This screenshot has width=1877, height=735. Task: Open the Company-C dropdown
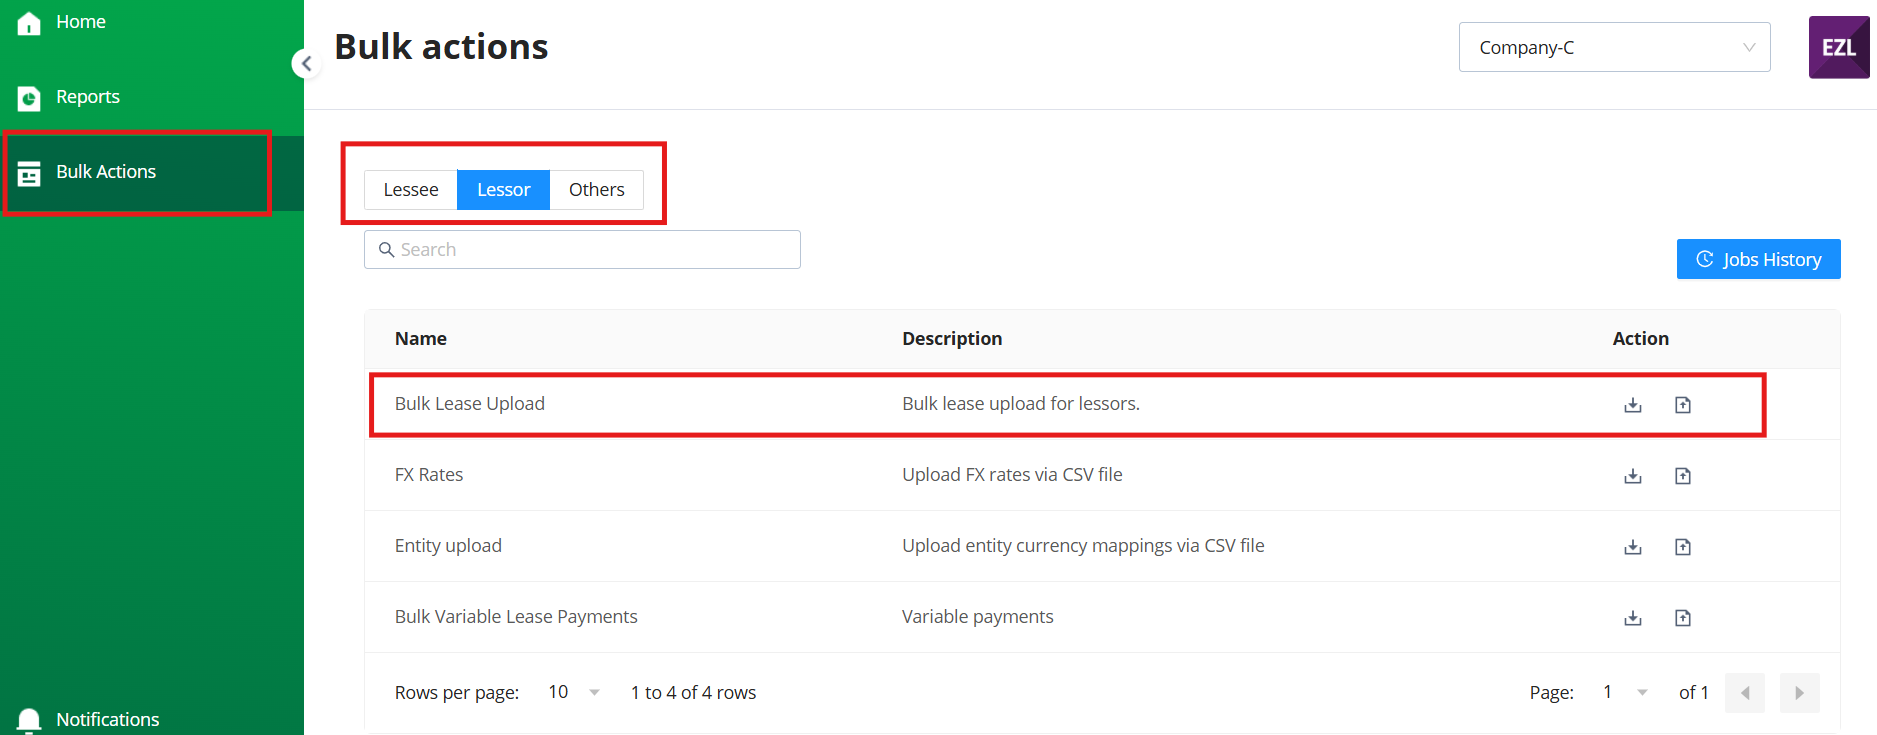point(1614,47)
